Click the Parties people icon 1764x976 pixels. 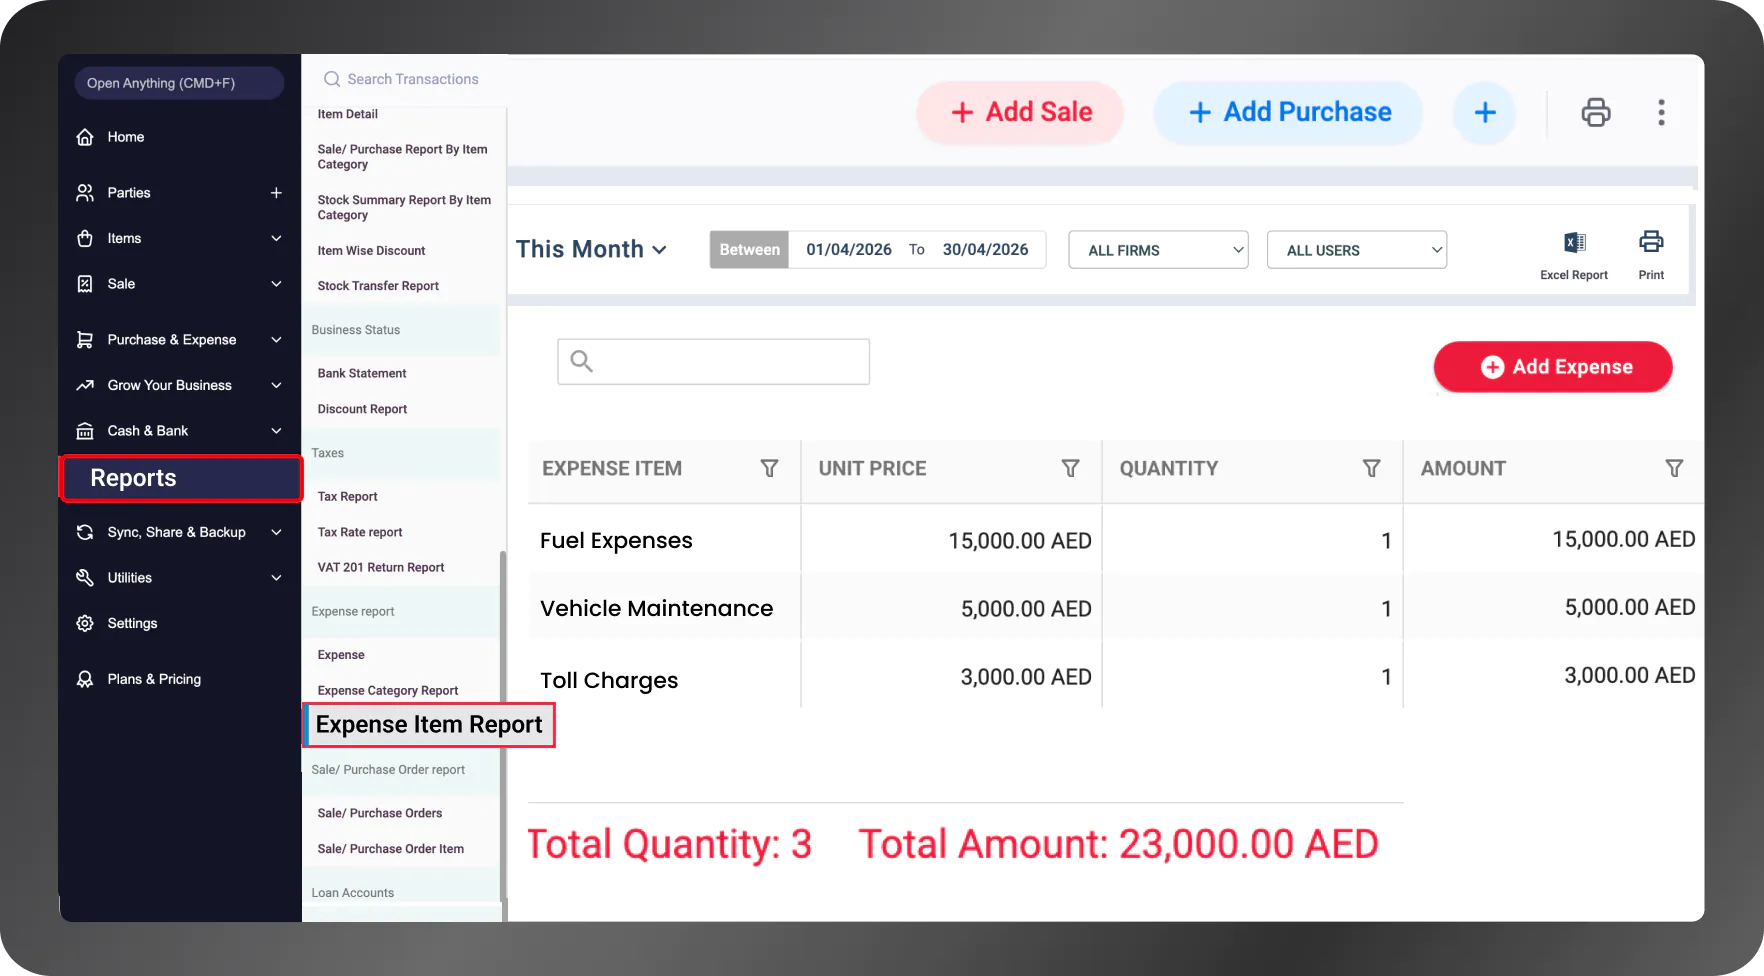(x=85, y=193)
